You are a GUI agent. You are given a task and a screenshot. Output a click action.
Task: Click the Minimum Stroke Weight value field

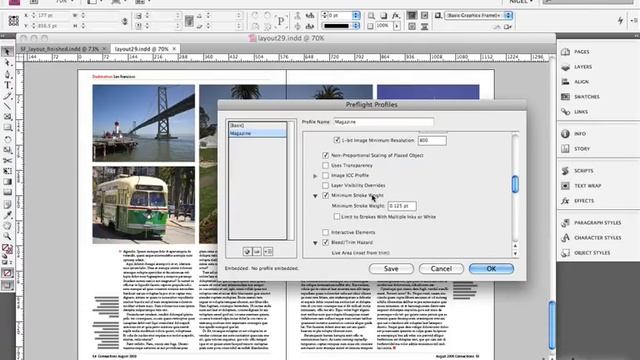(402, 206)
